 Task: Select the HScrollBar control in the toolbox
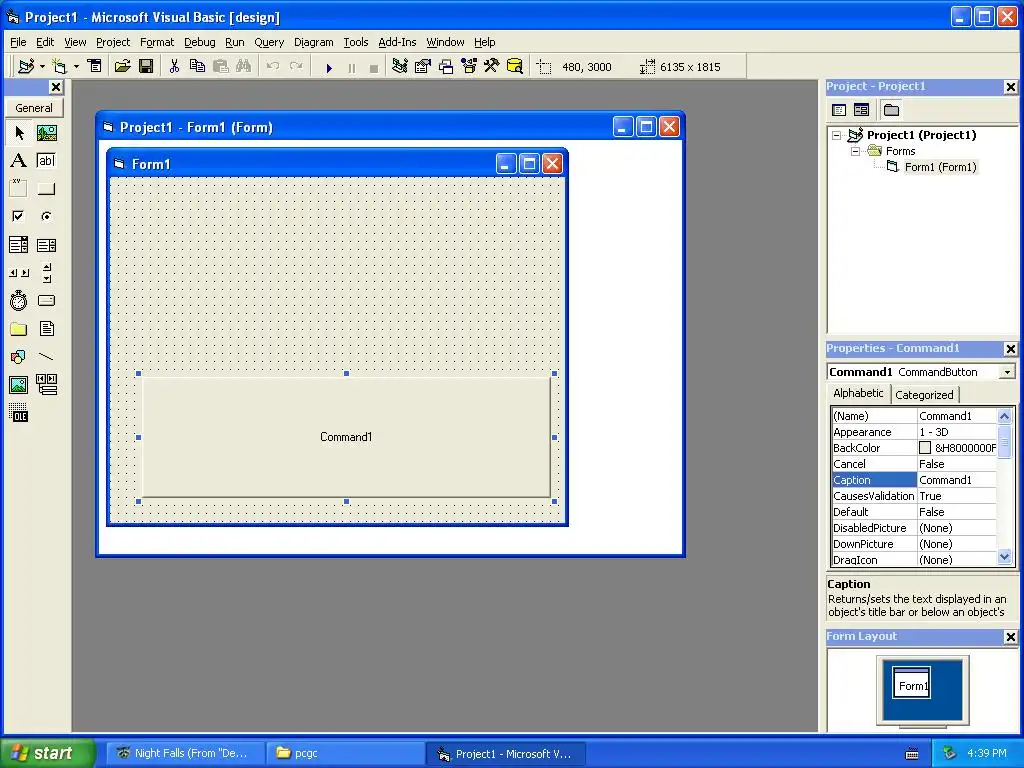point(19,273)
